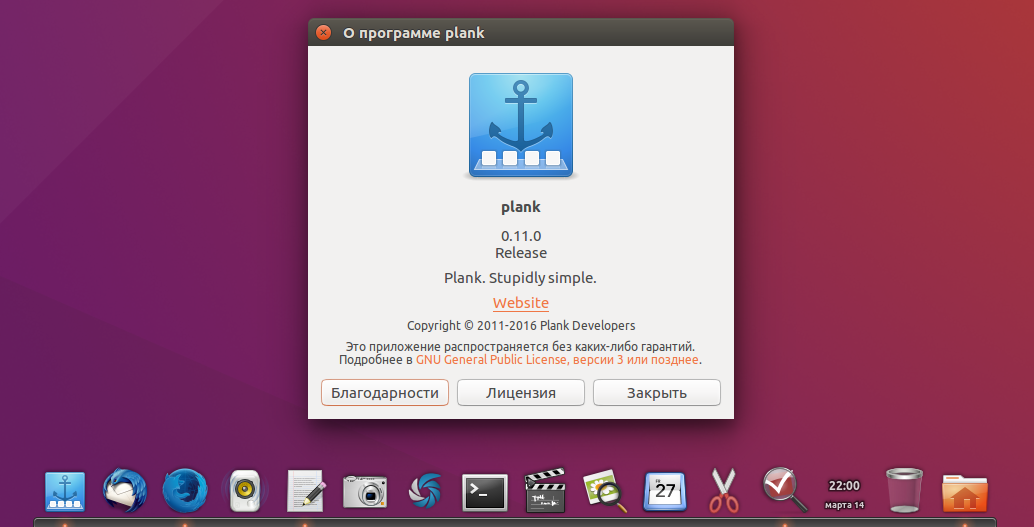Follow the Website link

[x=521, y=303]
